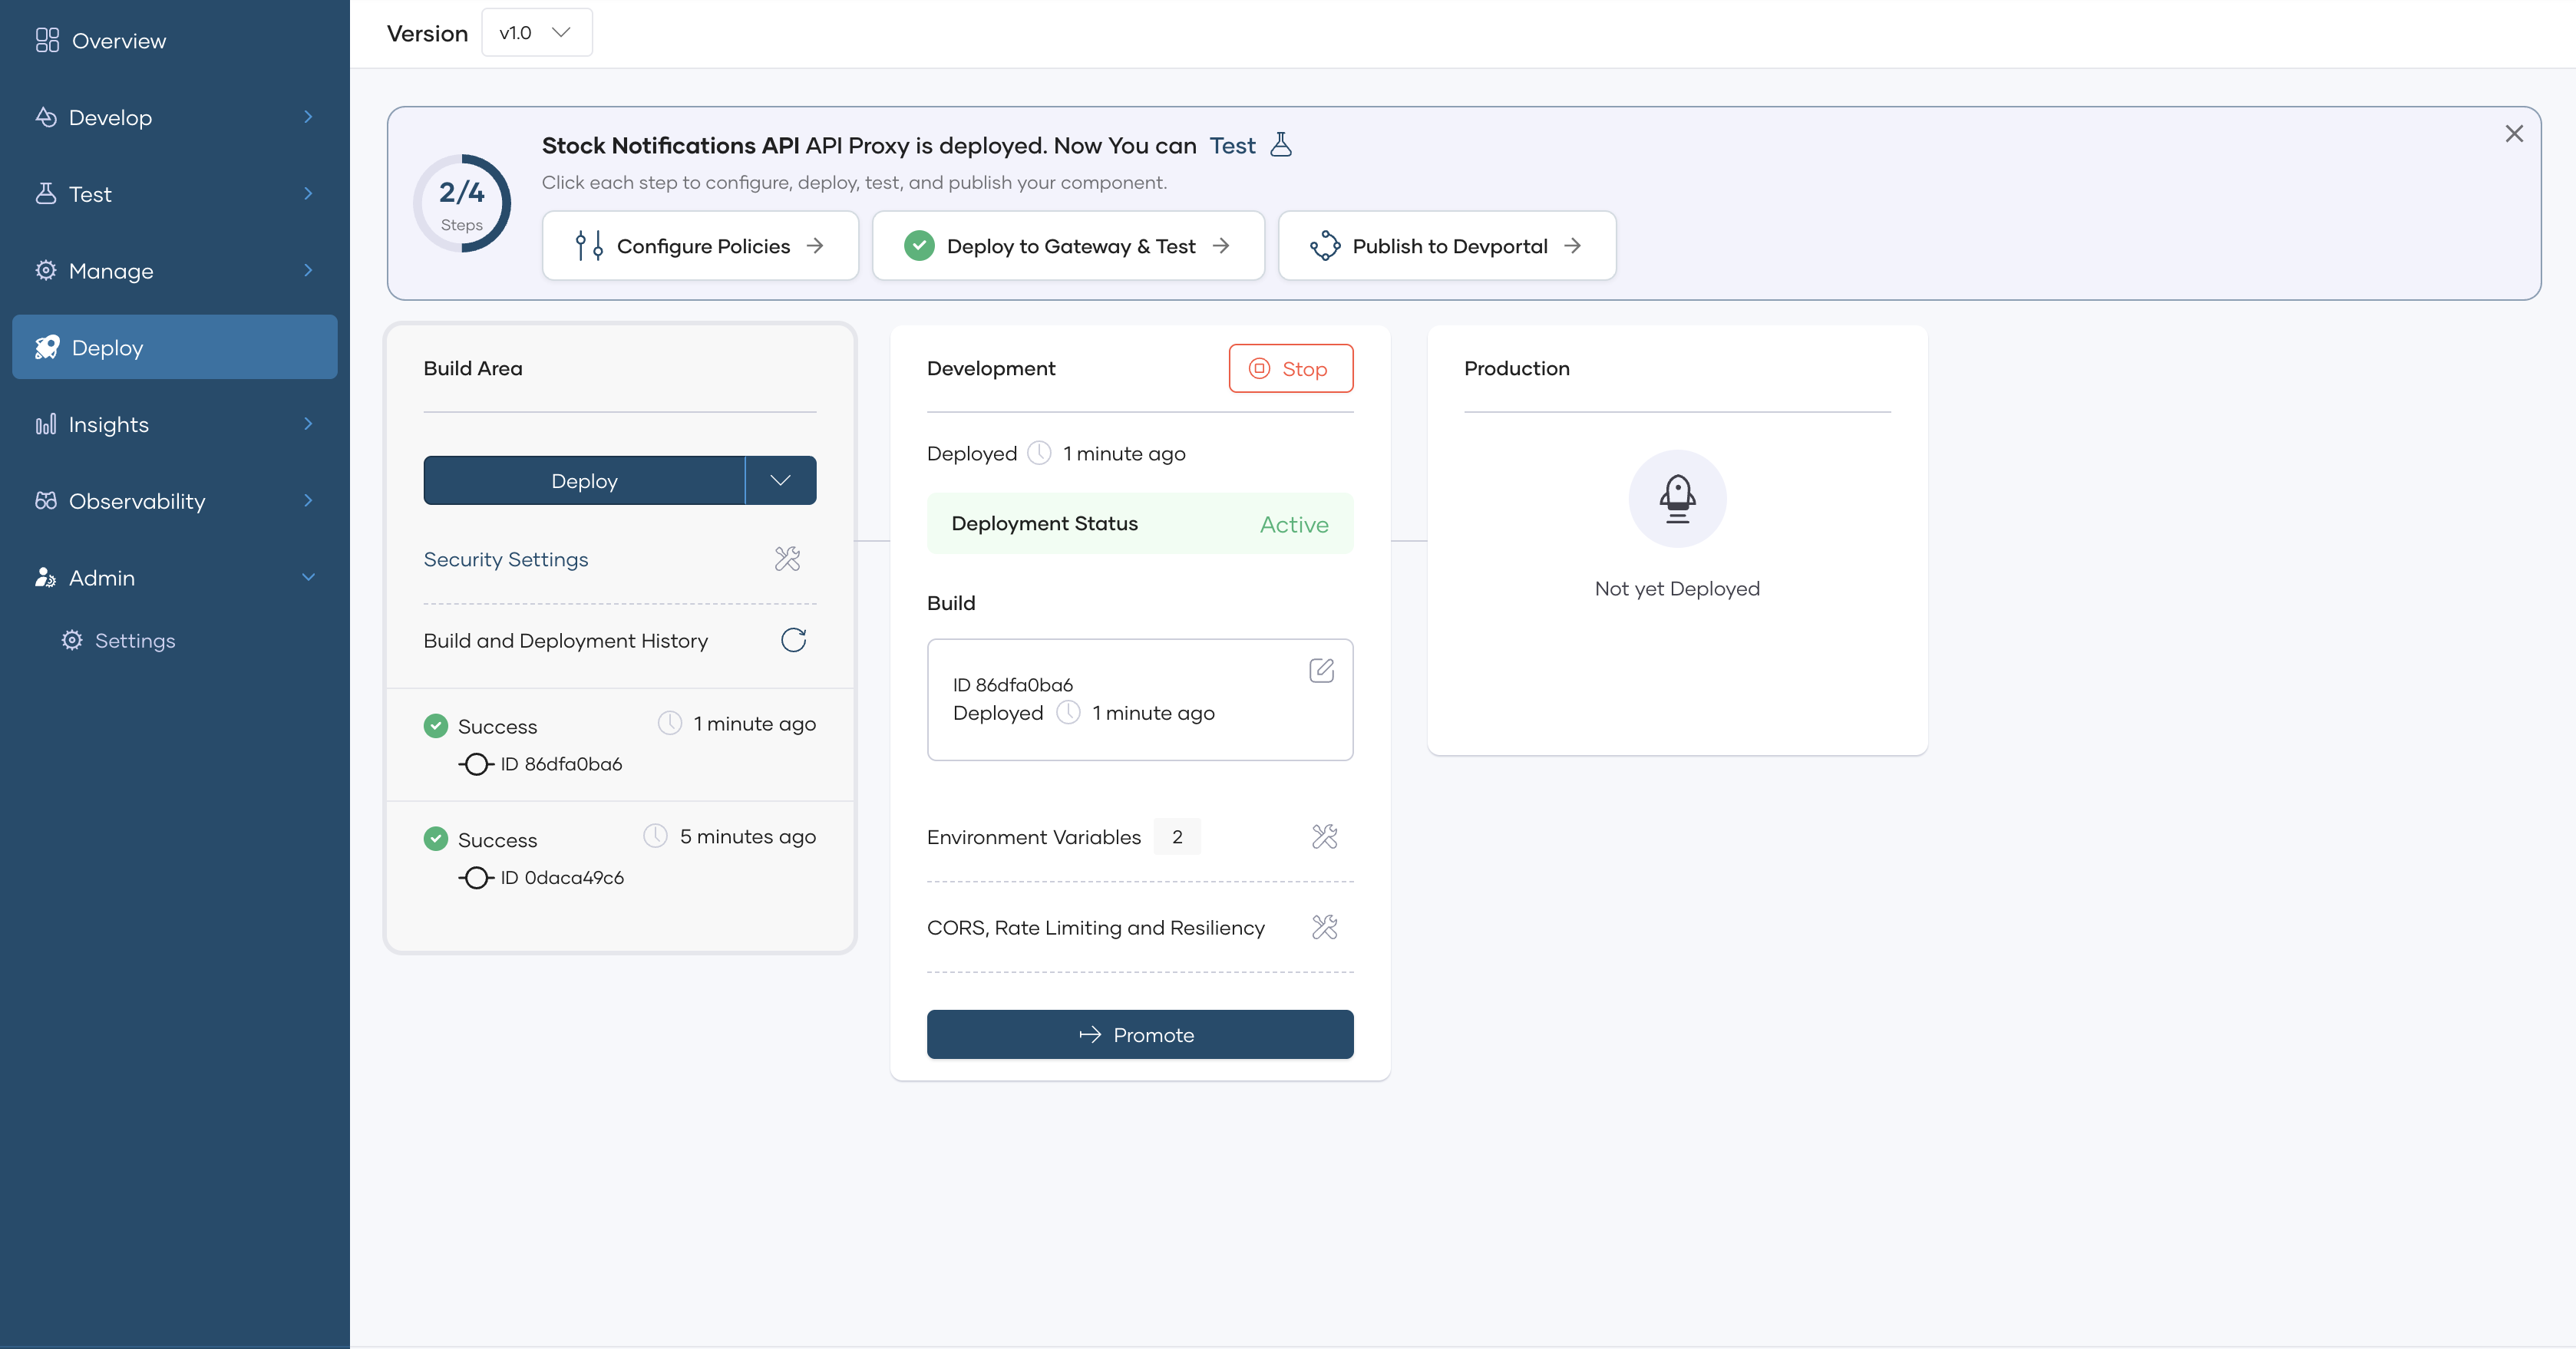Click the Develop icon in sidebar

[46, 117]
